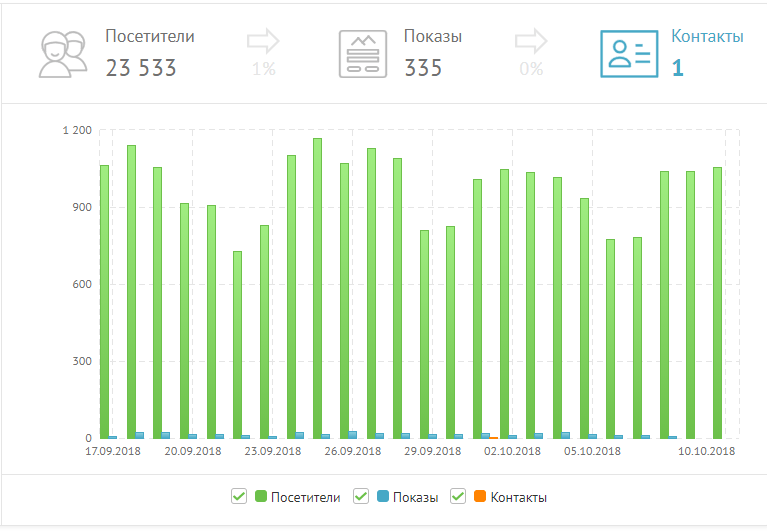Click the Посетители visitors icon
The height and width of the screenshot is (531, 767).
coord(63,54)
